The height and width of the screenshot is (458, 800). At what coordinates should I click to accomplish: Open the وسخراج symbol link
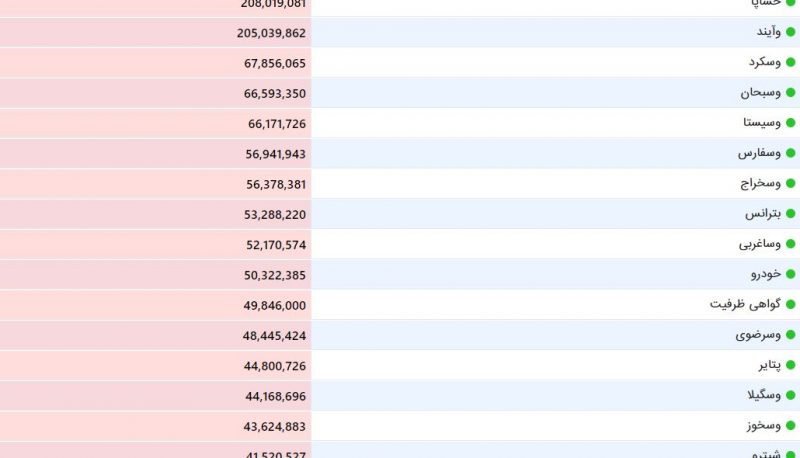[761, 184]
